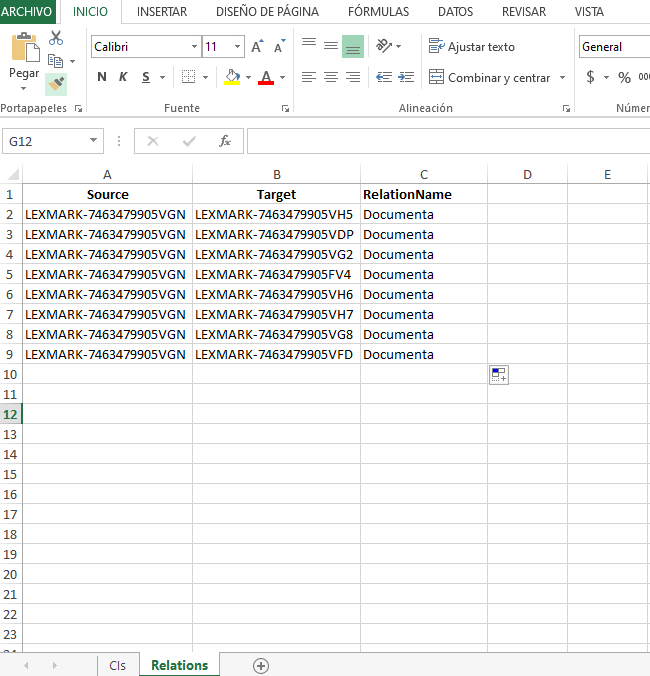Decrease indent
This screenshot has height=676, width=650.
coord(384,77)
